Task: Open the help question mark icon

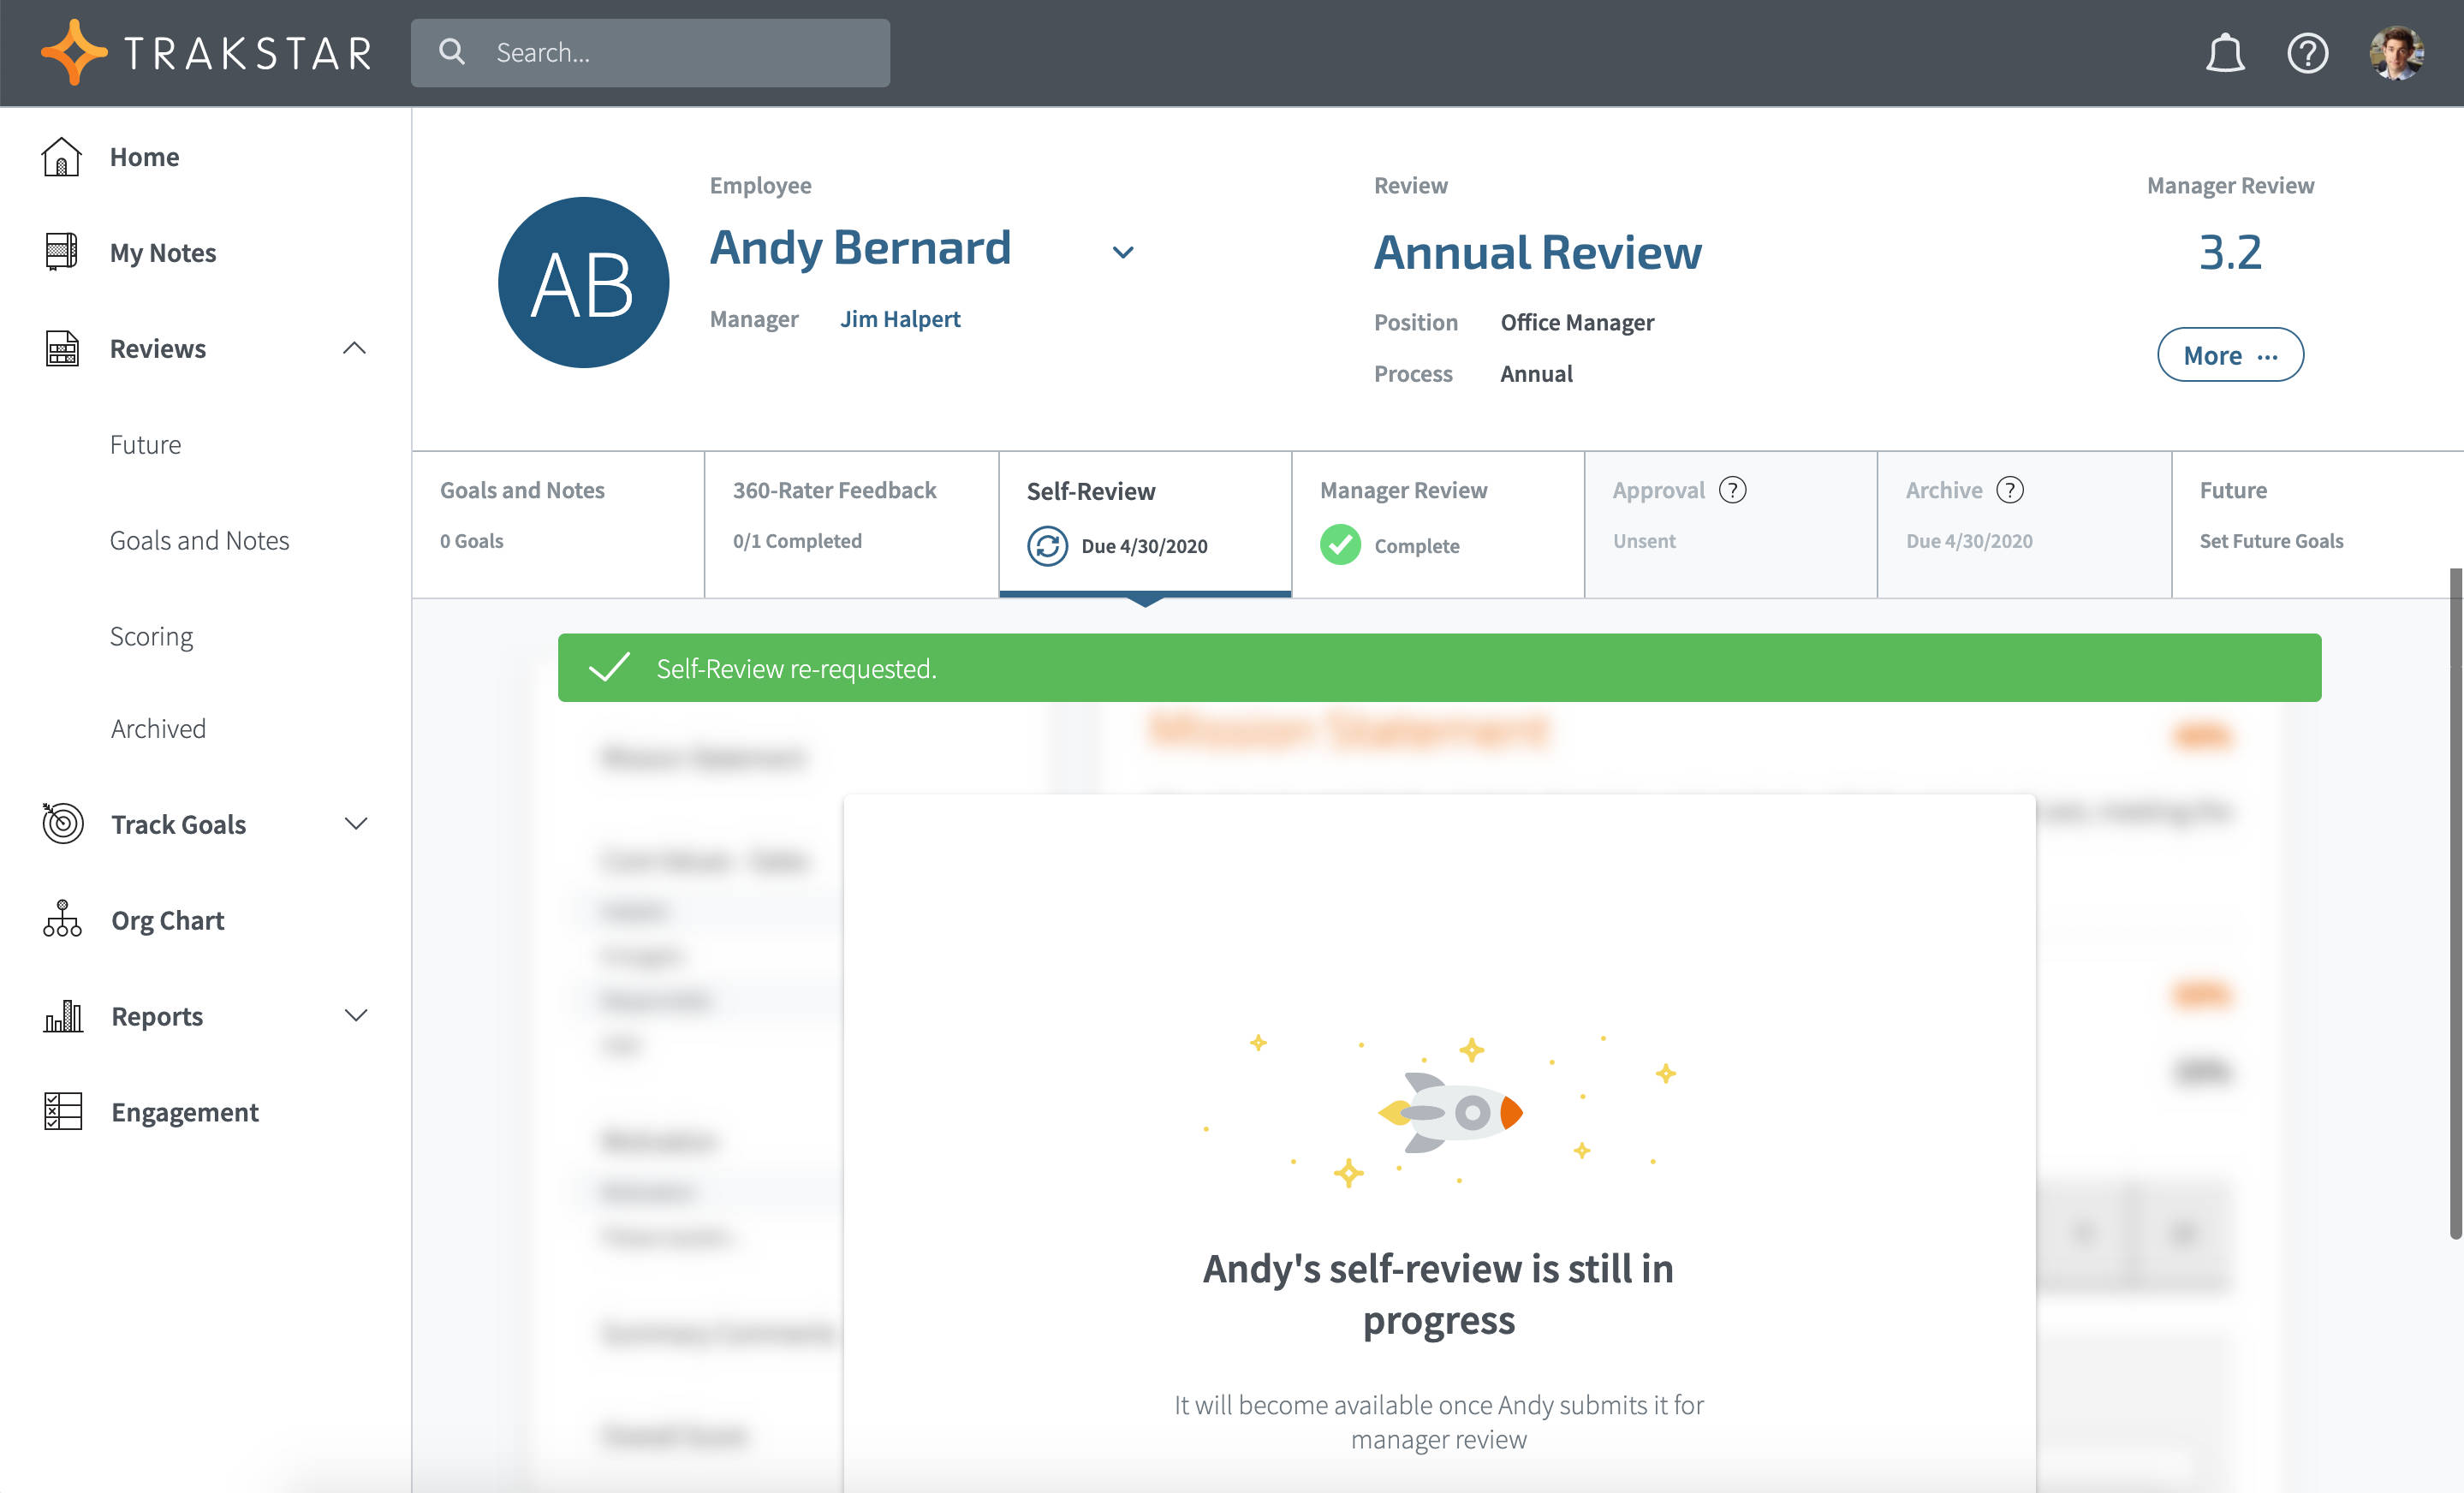Action: [x=2308, y=52]
